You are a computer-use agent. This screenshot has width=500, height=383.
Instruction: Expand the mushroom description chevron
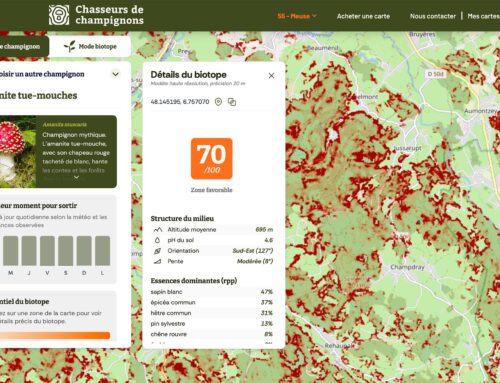click(x=76, y=177)
